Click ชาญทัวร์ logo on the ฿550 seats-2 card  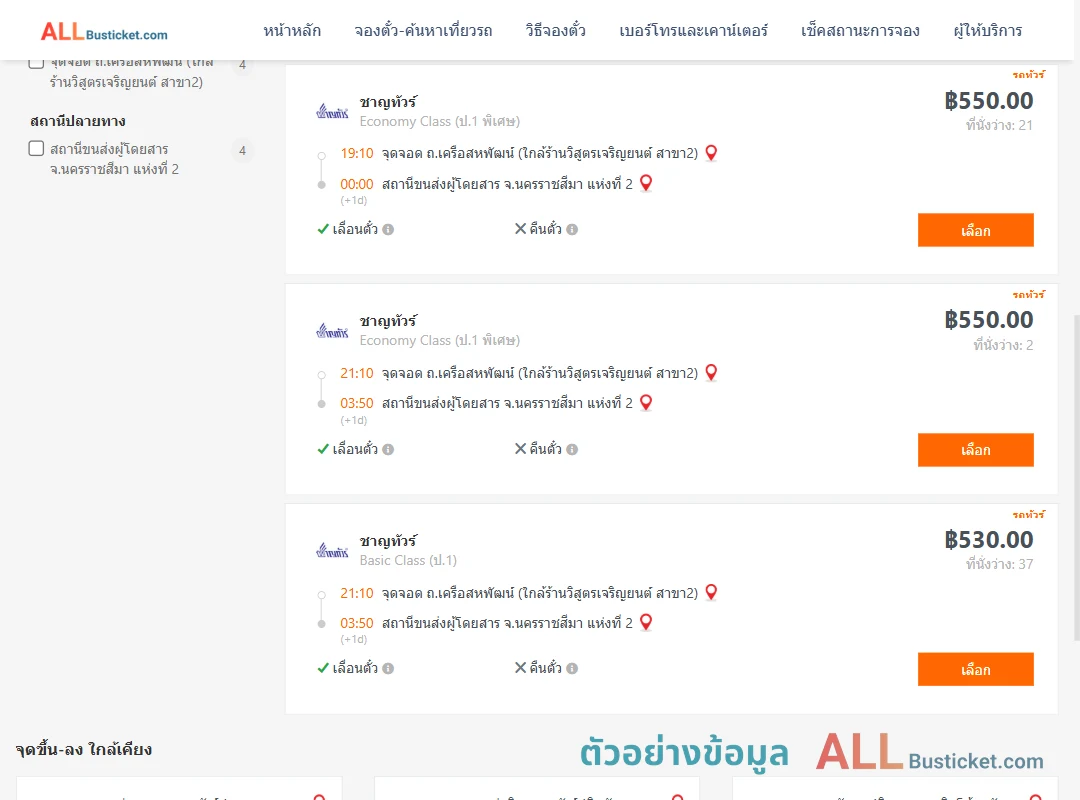click(x=332, y=331)
